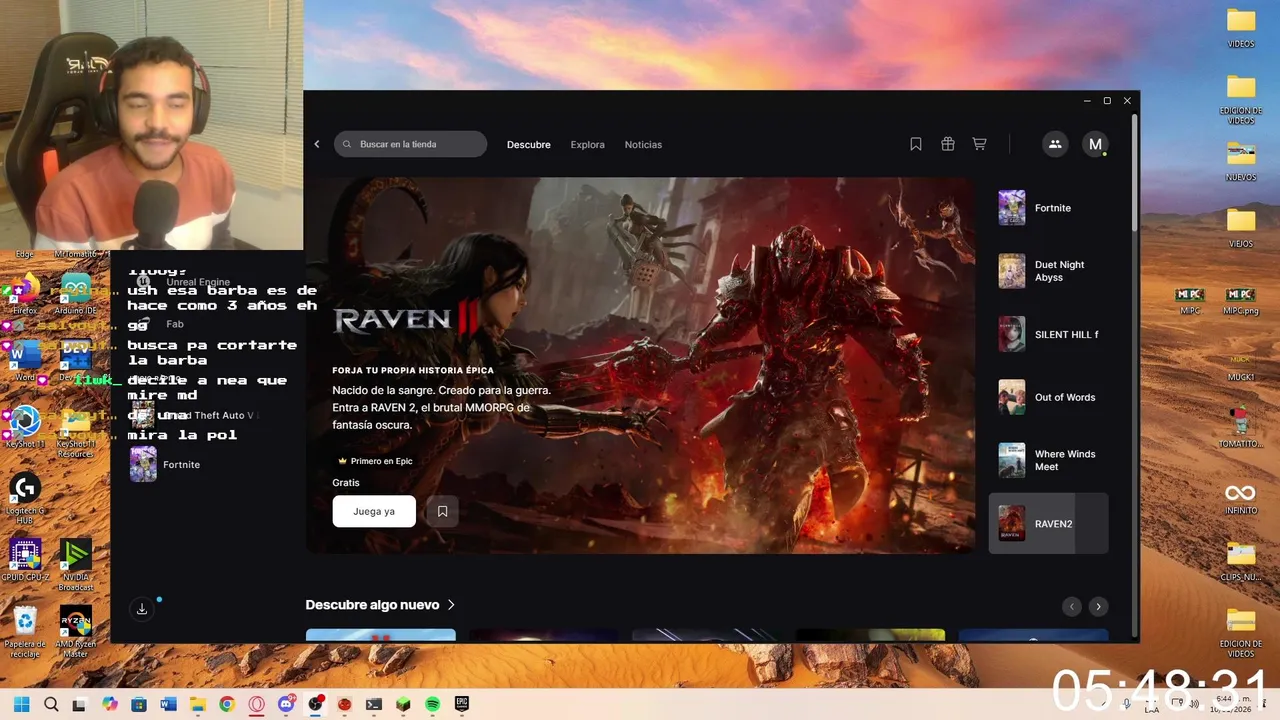
Task: Switch to the Noticias tab
Action: point(643,144)
